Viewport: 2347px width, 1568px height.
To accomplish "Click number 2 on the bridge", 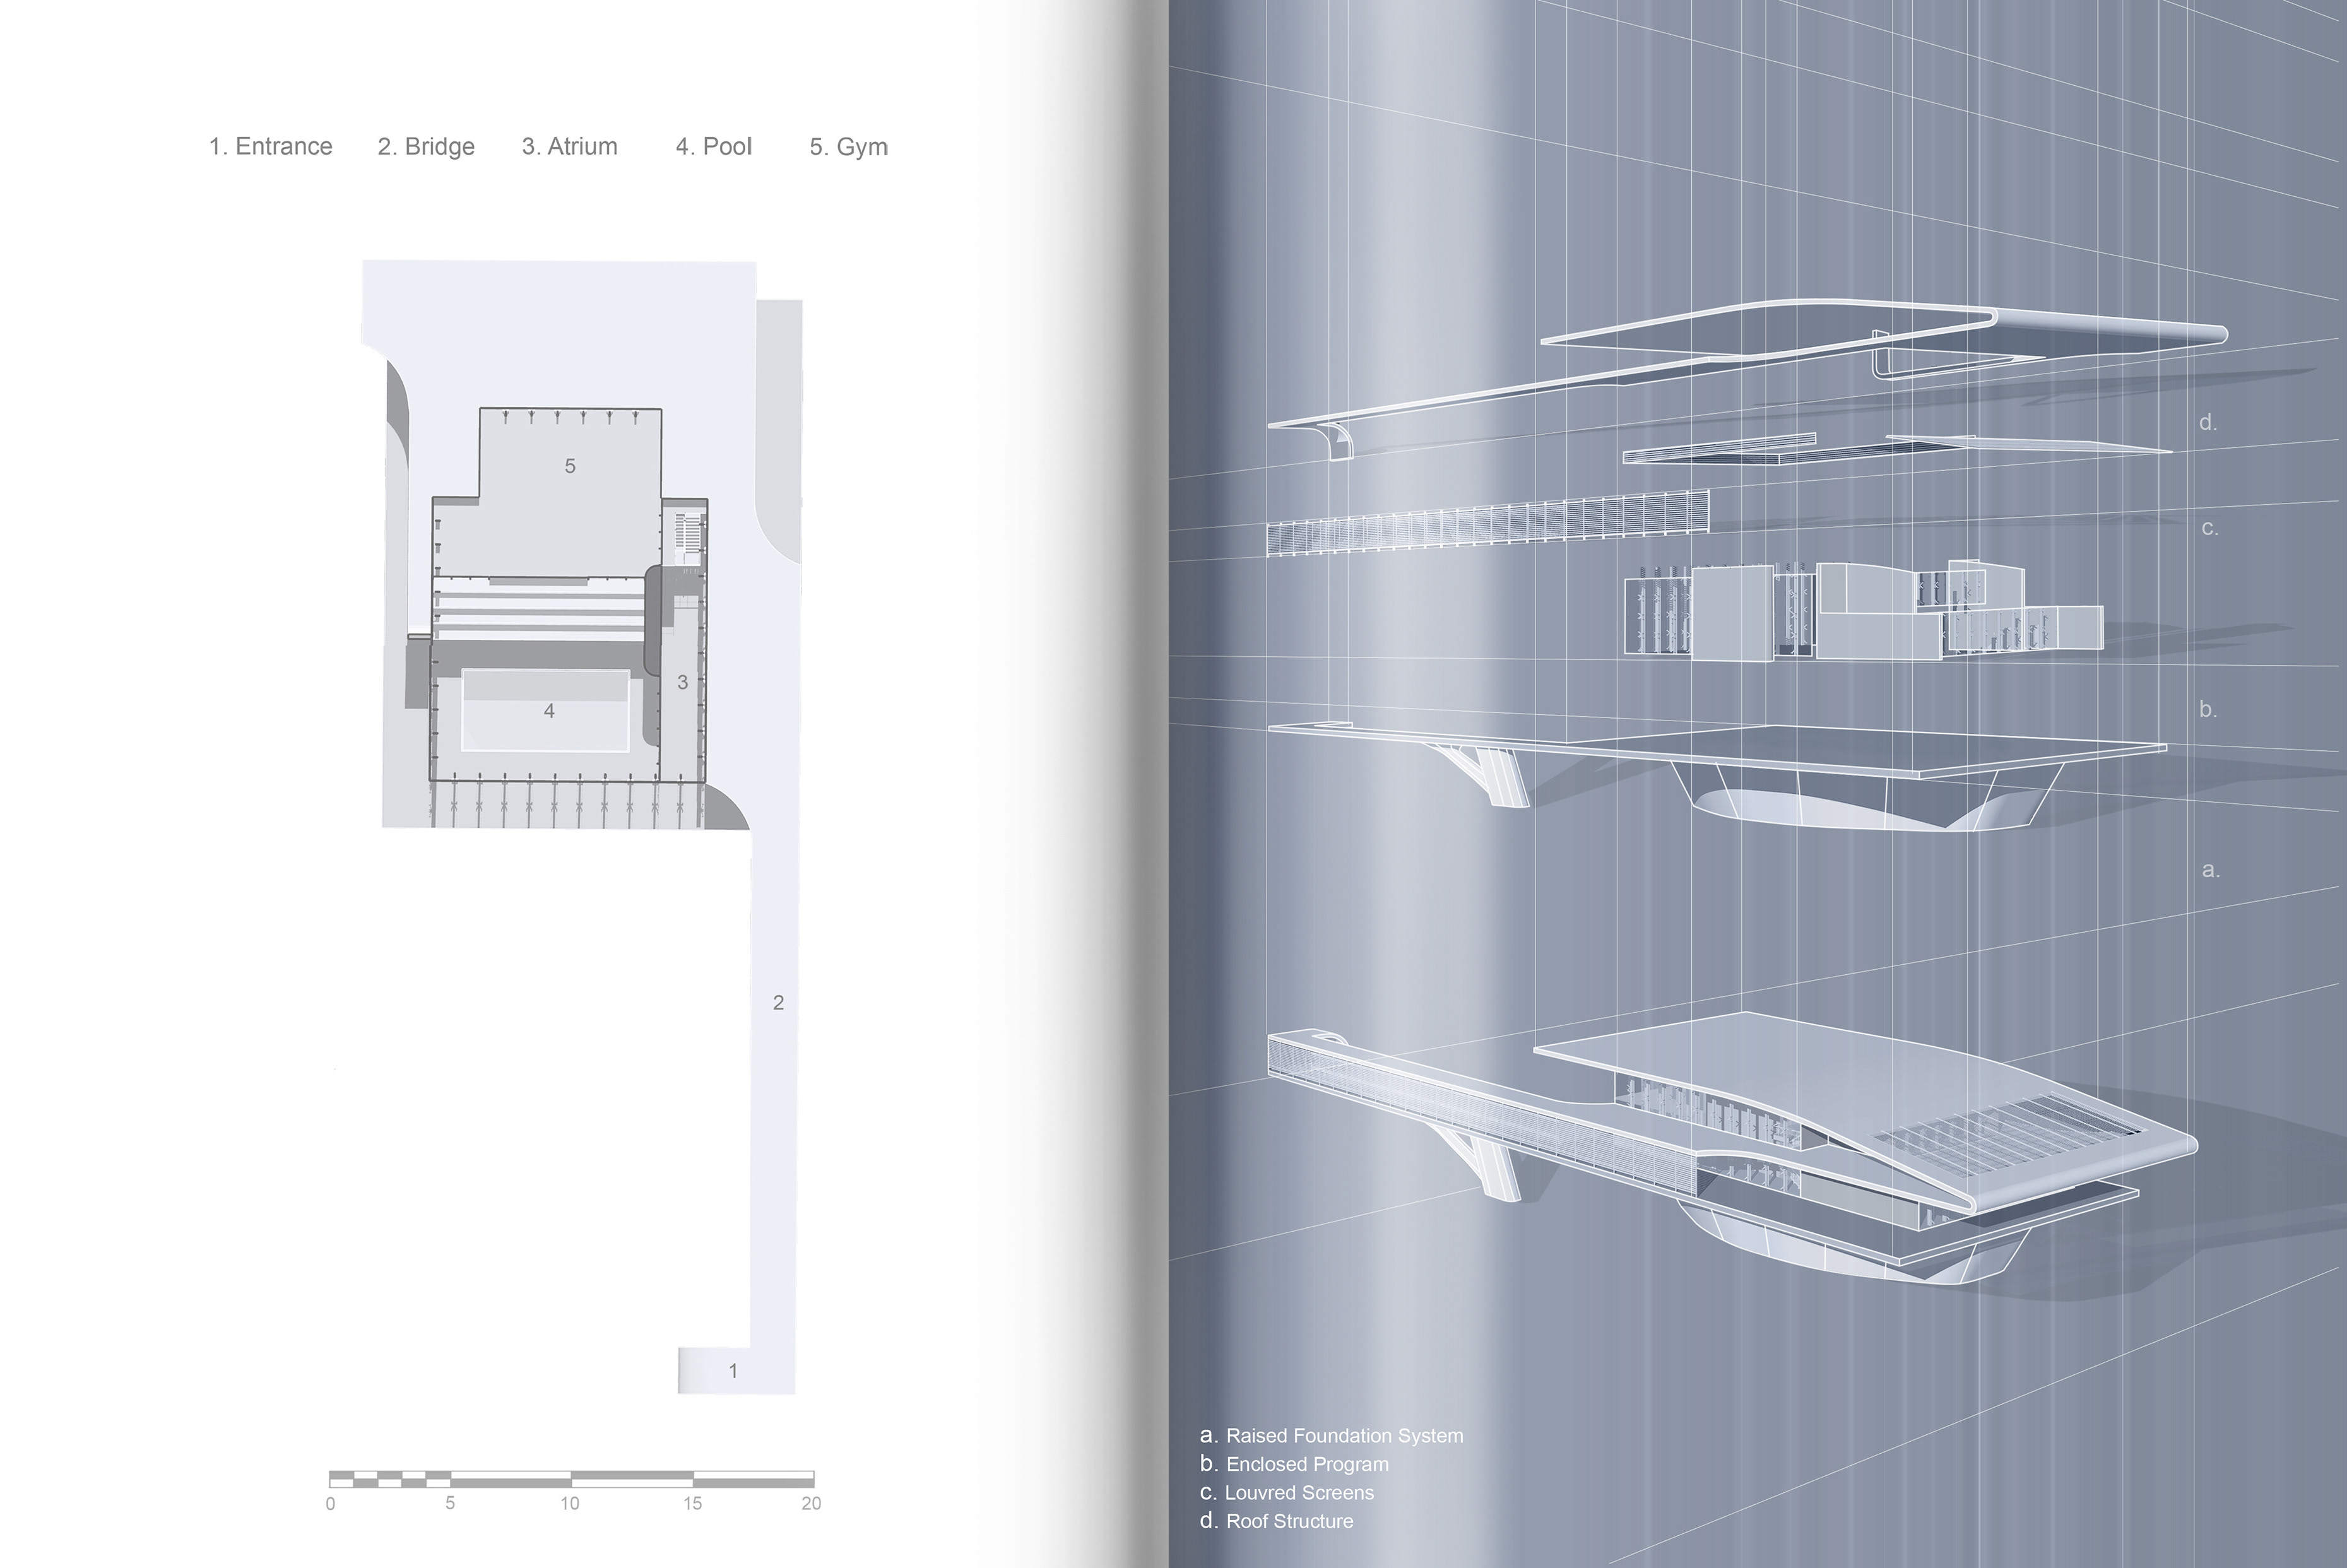I will point(778,1002).
